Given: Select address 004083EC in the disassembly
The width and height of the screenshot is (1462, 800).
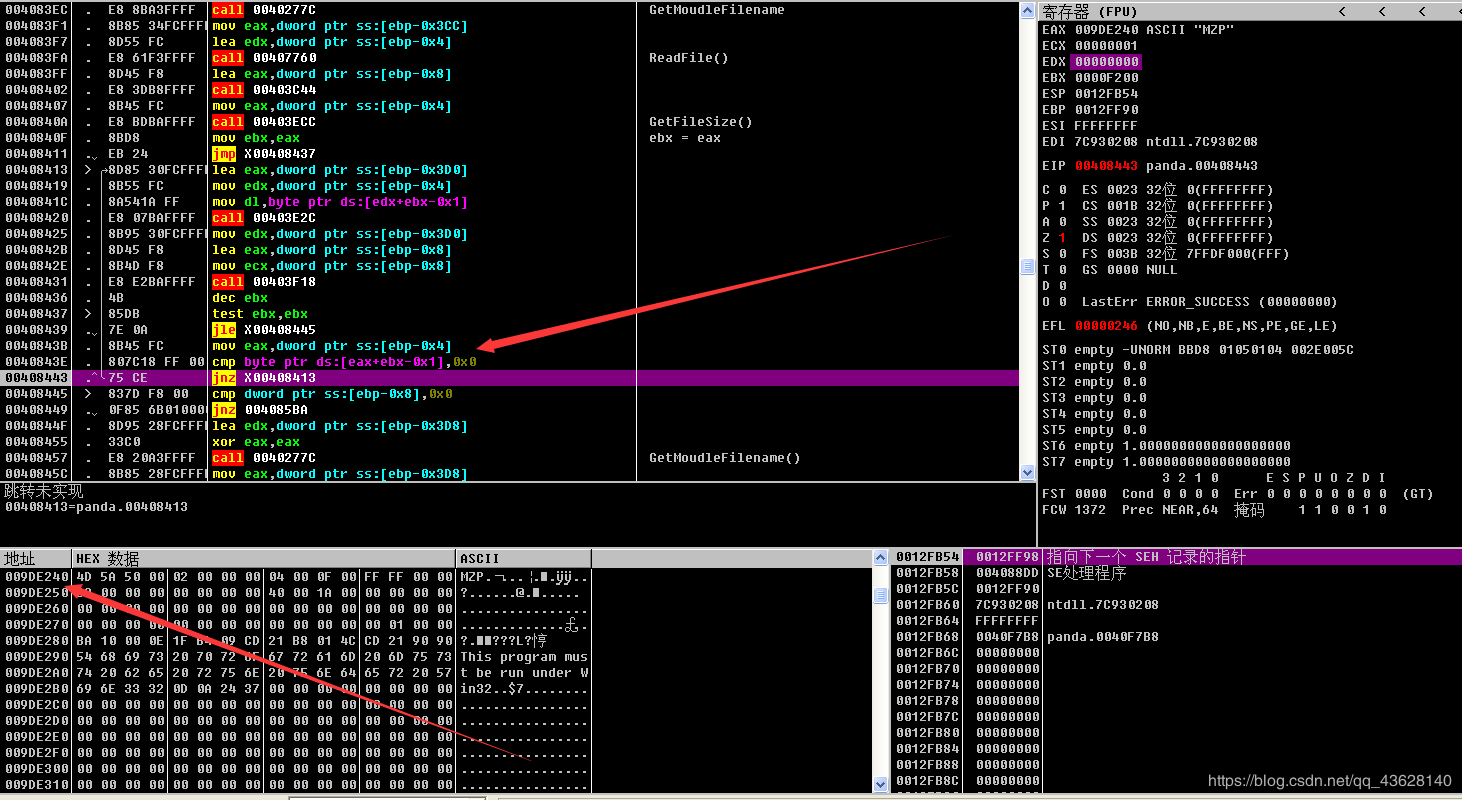Looking at the screenshot, I should pyautogui.click(x=36, y=10).
